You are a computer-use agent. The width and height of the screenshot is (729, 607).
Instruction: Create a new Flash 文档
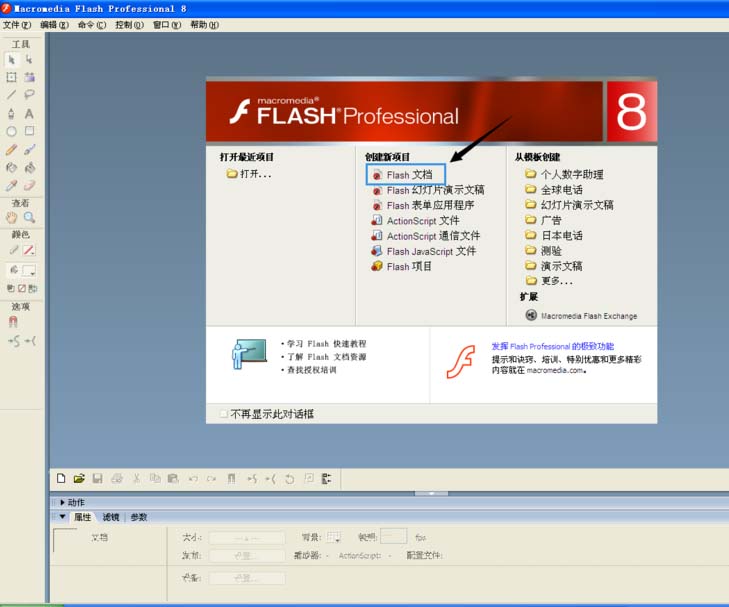point(405,175)
